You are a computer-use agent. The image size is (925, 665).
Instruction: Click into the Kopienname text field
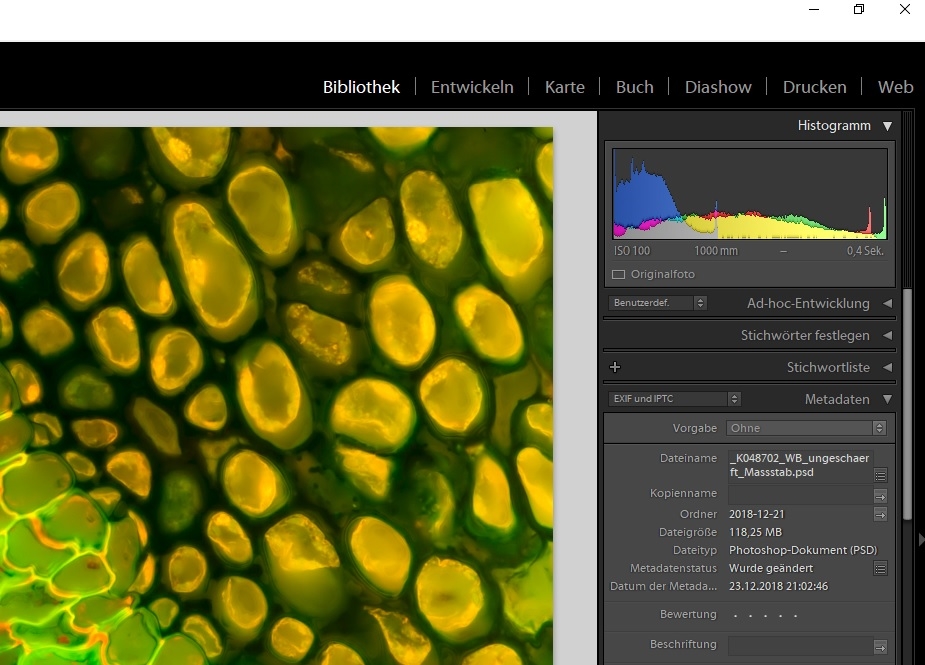point(798,495)
